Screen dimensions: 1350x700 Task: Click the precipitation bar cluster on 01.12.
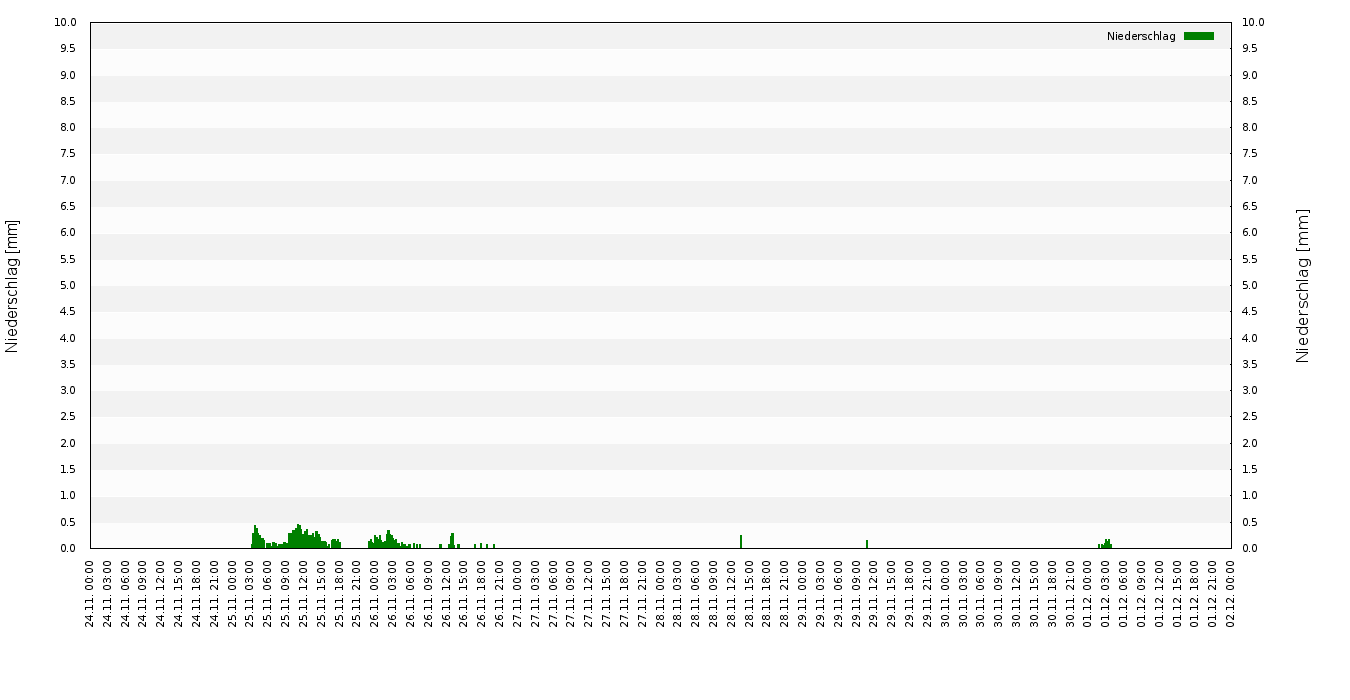pyautogui.click(x=1106, y=544)
